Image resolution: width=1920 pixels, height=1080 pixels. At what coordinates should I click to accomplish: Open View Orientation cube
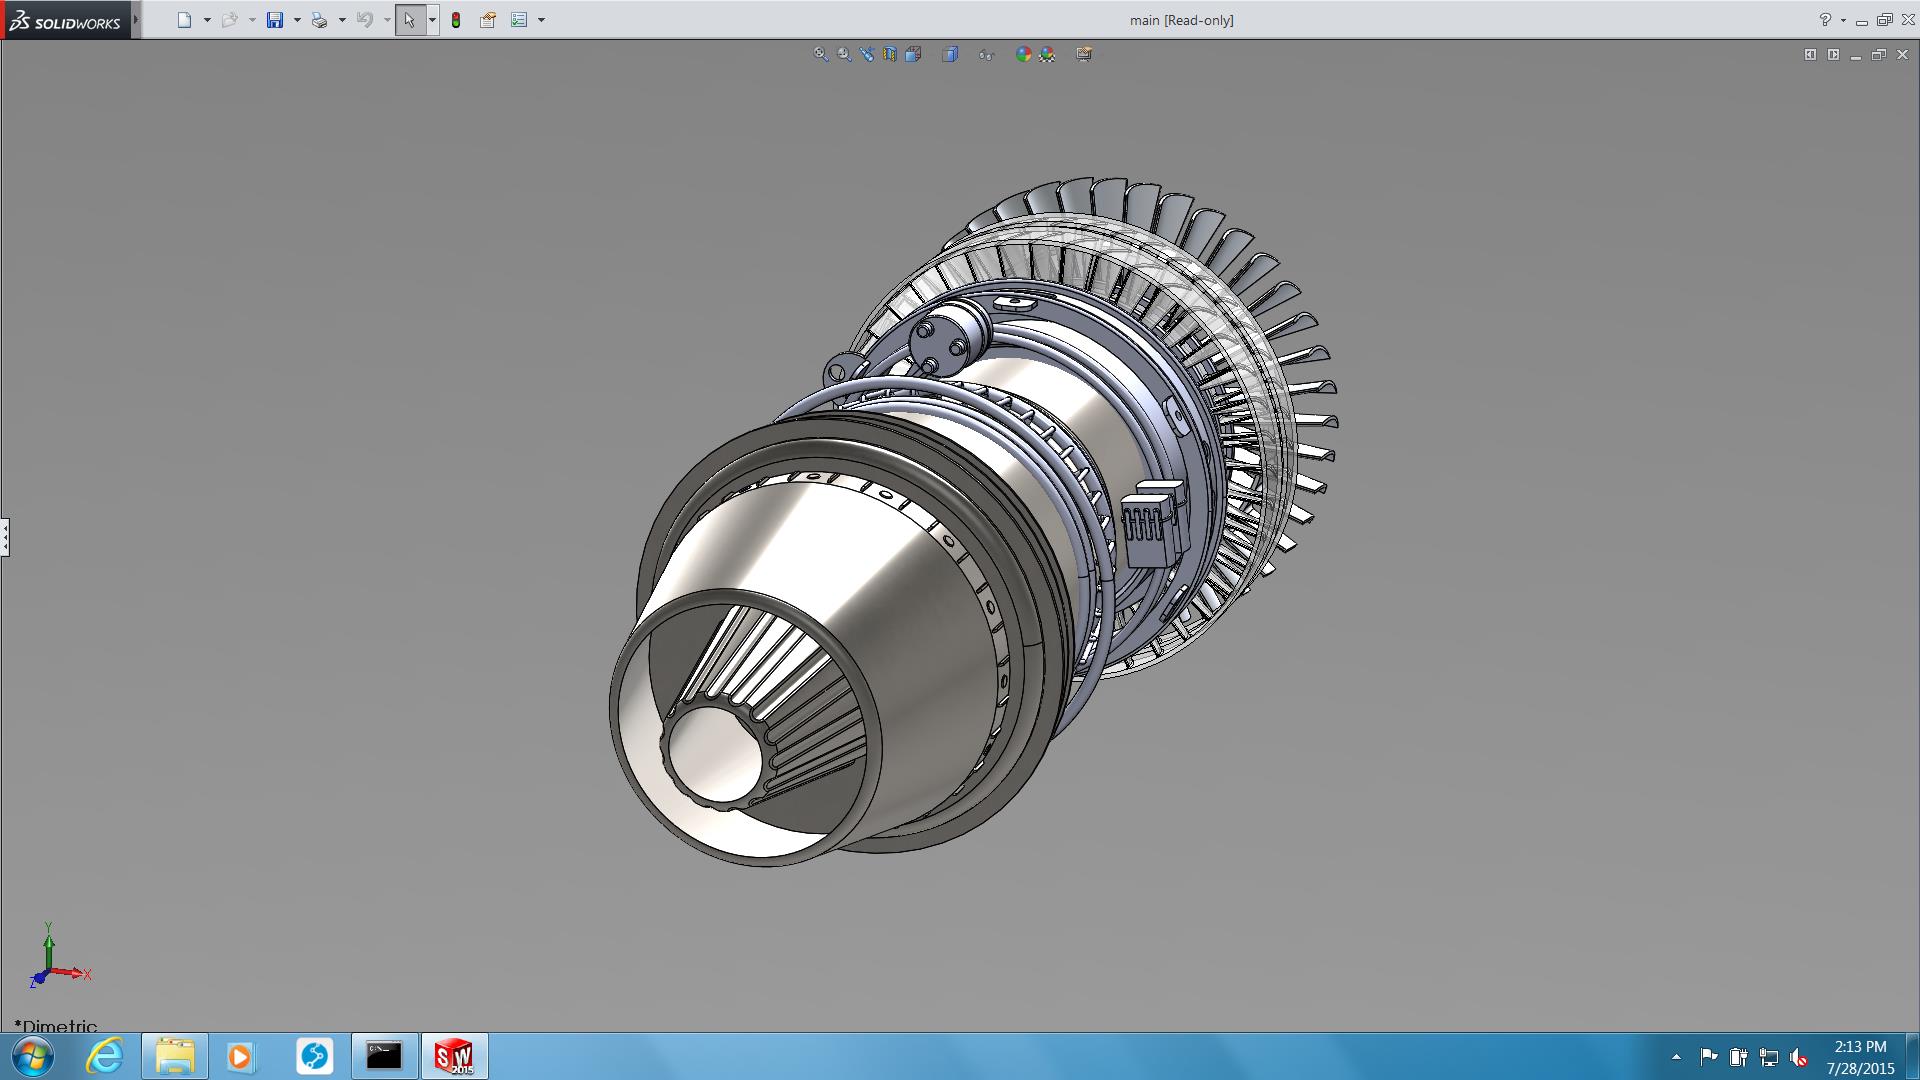[x=913, y=54]
